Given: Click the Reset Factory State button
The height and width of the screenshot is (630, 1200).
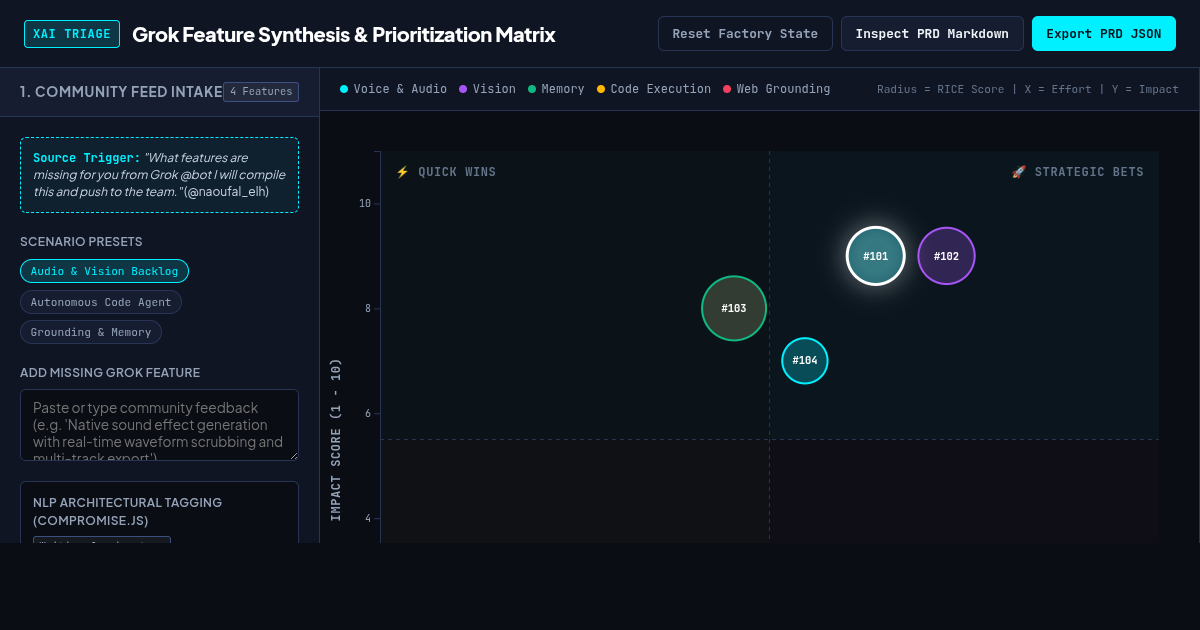Looking at the screenshot, I should click(745, 34).
